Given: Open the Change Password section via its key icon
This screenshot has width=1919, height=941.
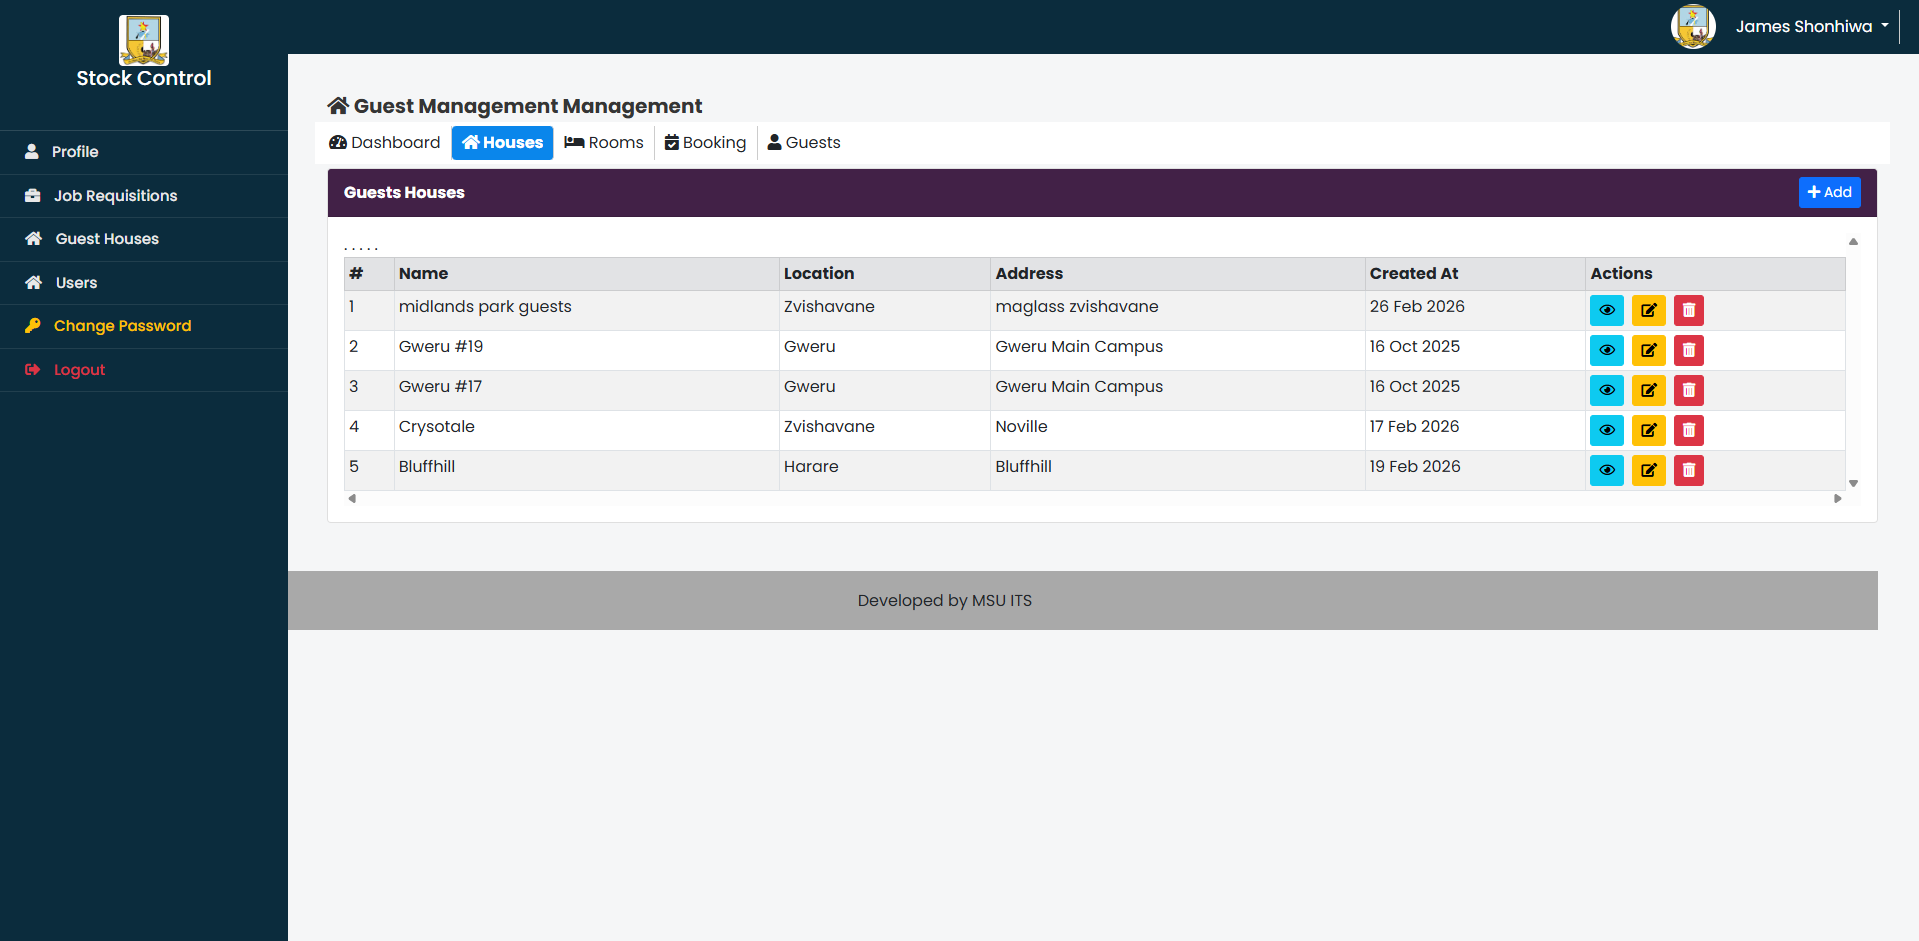Looking at the screenshot, I should pos(32,326).
